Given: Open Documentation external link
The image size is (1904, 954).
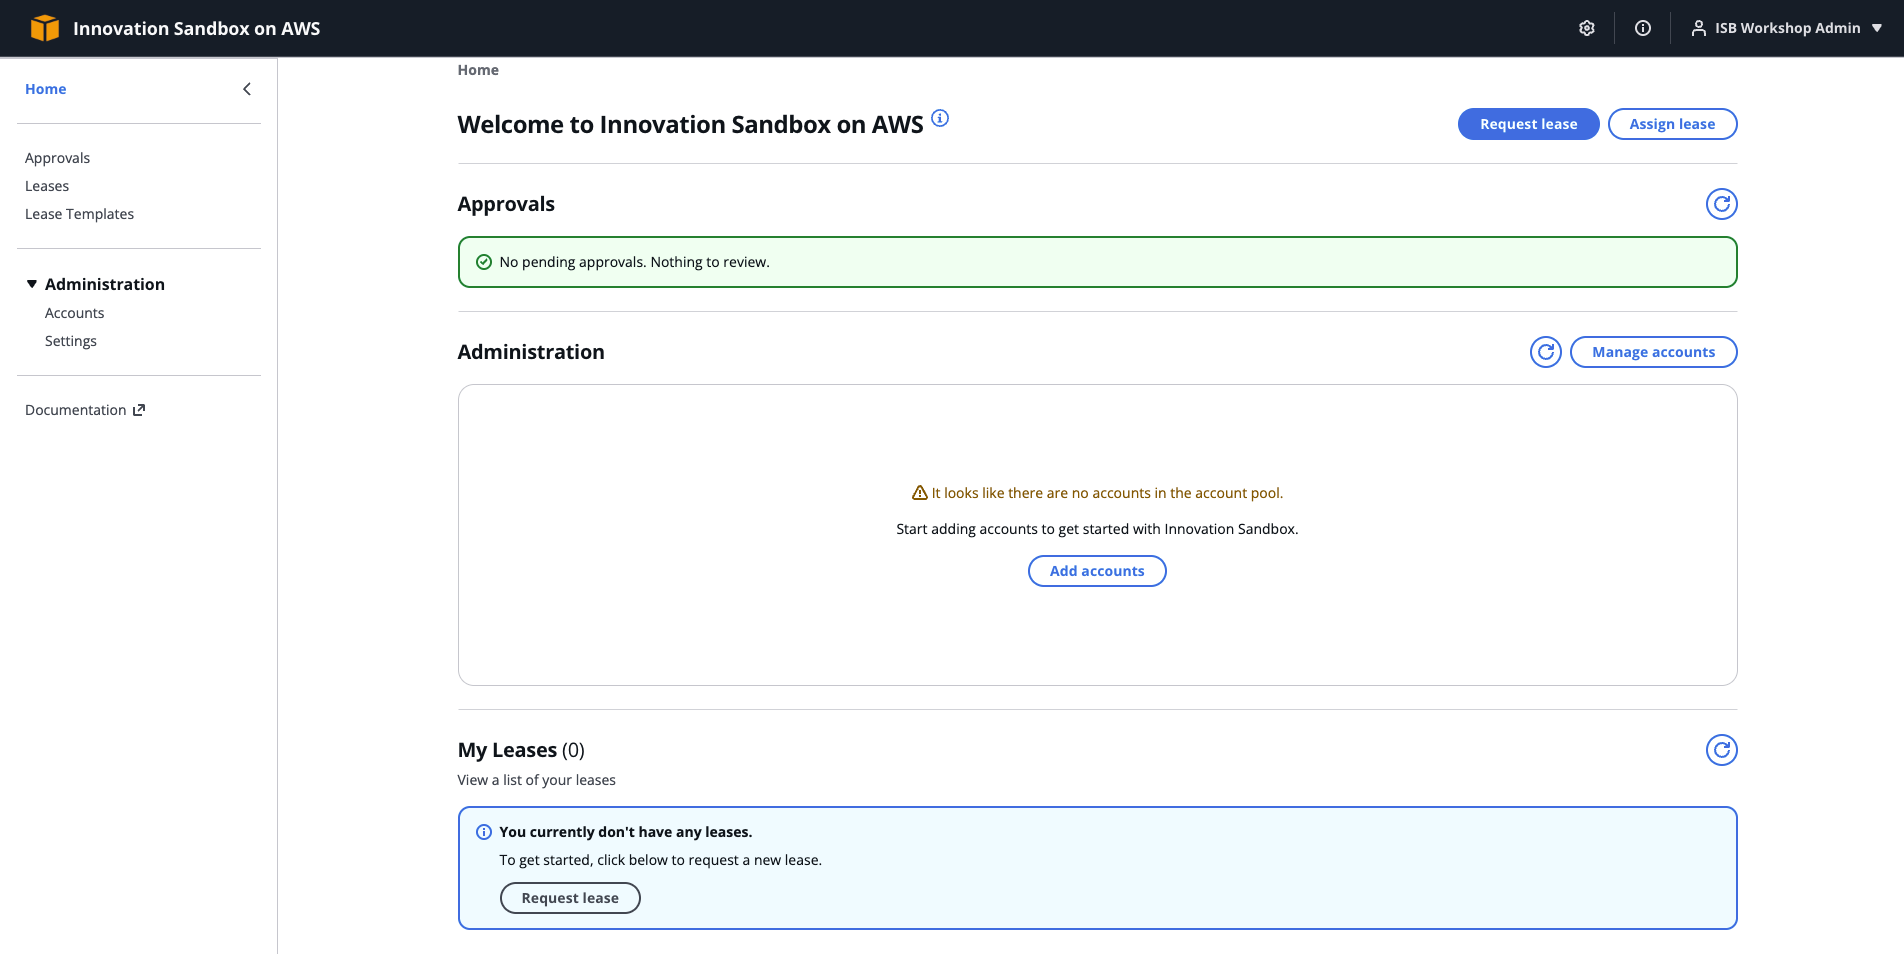Looking at the screenshot, I should point(85,410).
